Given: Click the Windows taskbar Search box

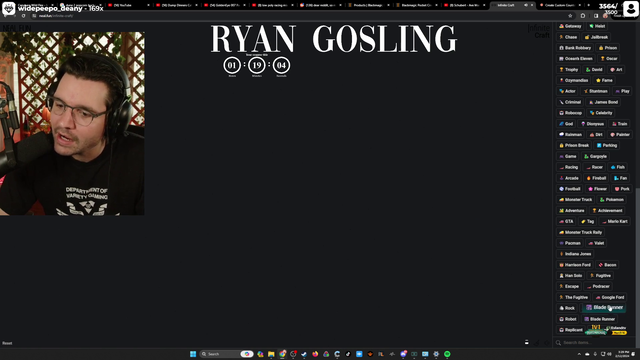Looking at the screenshot, I should 227,354.
